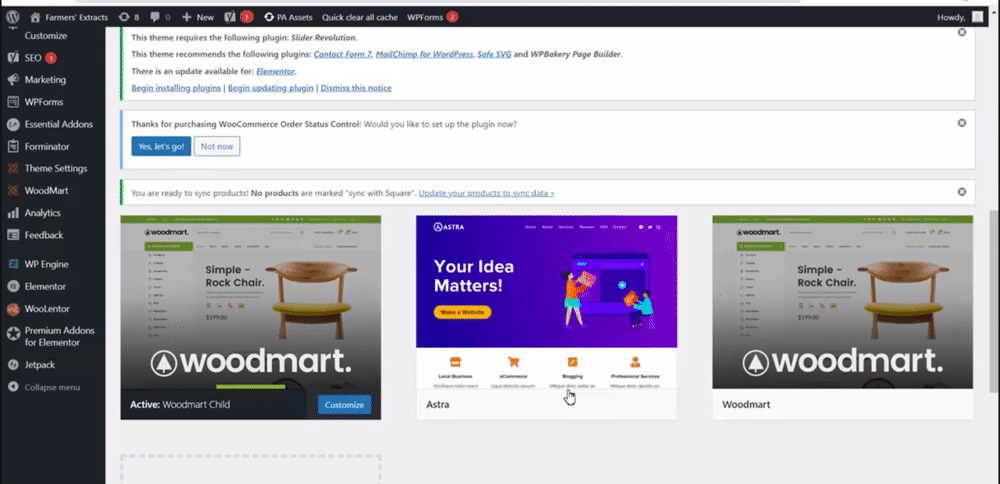Open the WordPress logo menu
Image resolution: width=1000 pixels, height=484 pixels.
pos(13,17)
